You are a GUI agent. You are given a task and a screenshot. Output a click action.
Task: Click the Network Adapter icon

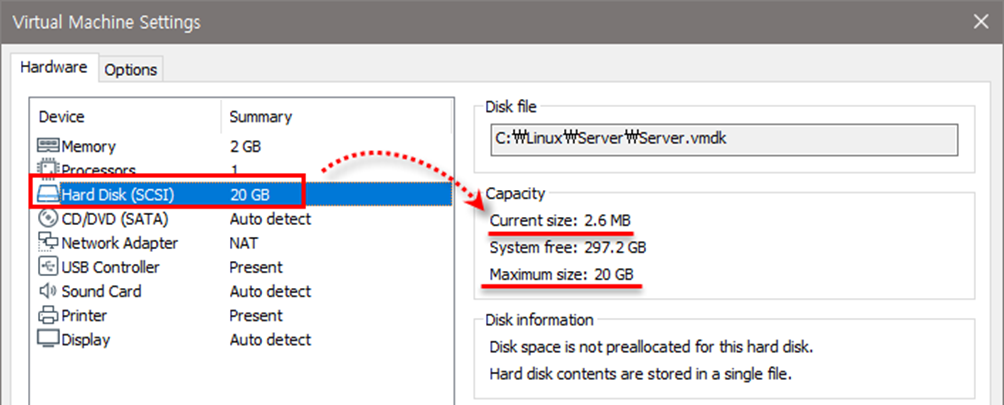click(x=48, y=243)
